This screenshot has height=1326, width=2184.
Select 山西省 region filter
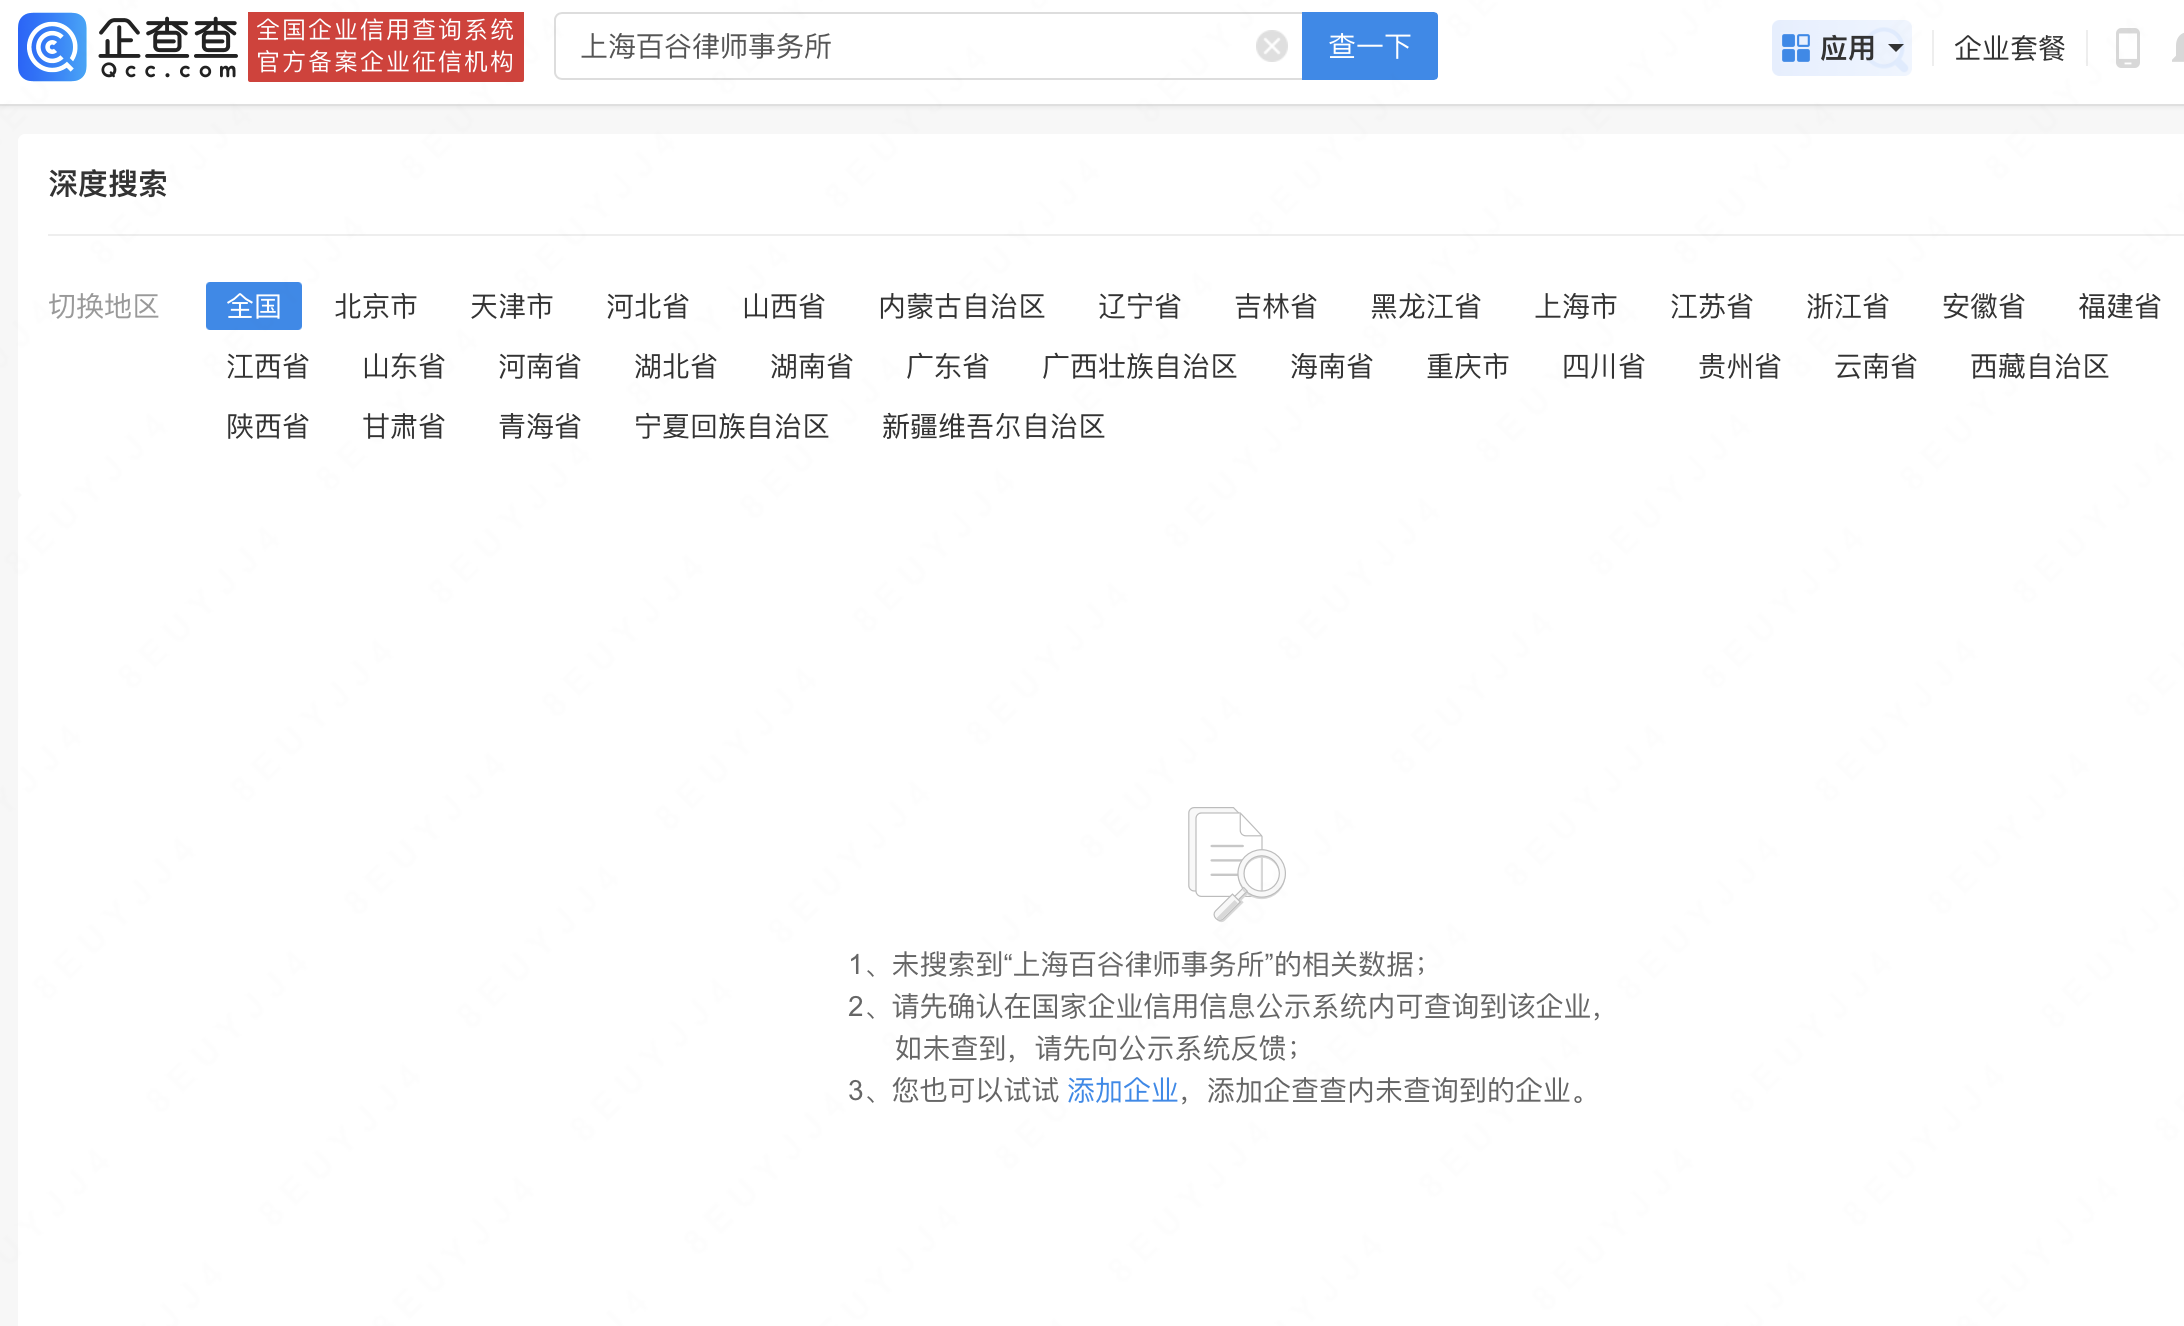[784, 306]
